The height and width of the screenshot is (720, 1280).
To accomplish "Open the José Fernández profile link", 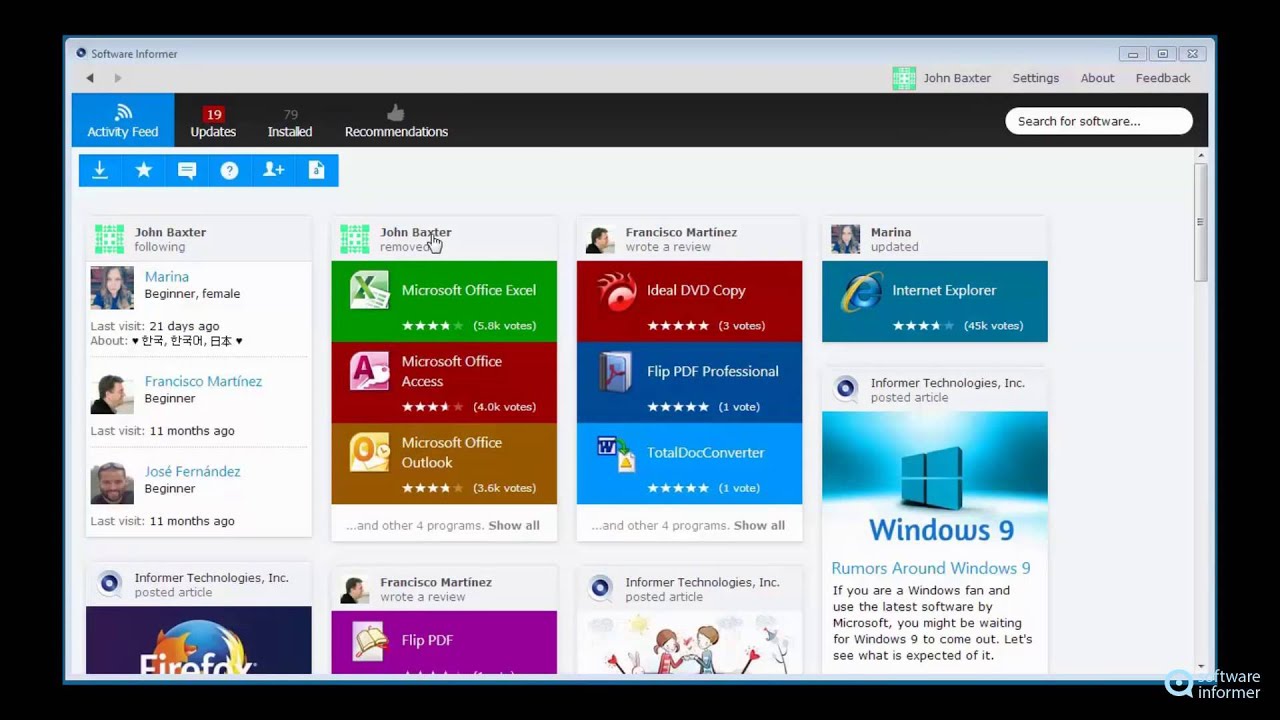I will tap(192, 471).
